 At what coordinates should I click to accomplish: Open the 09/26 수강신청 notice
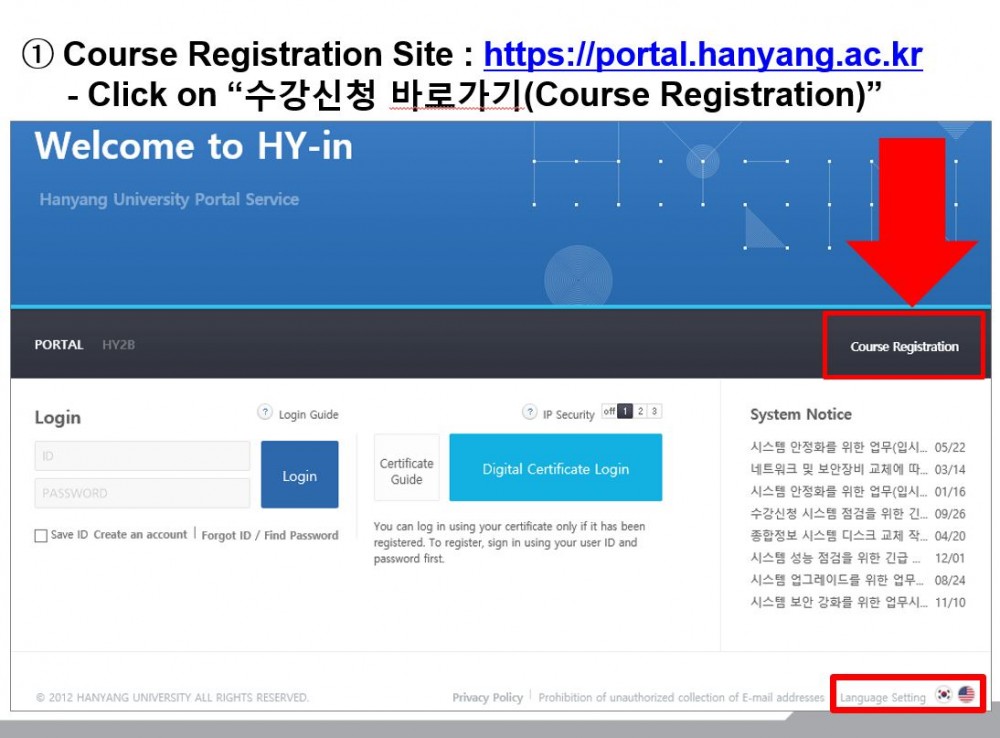[858, 513]
